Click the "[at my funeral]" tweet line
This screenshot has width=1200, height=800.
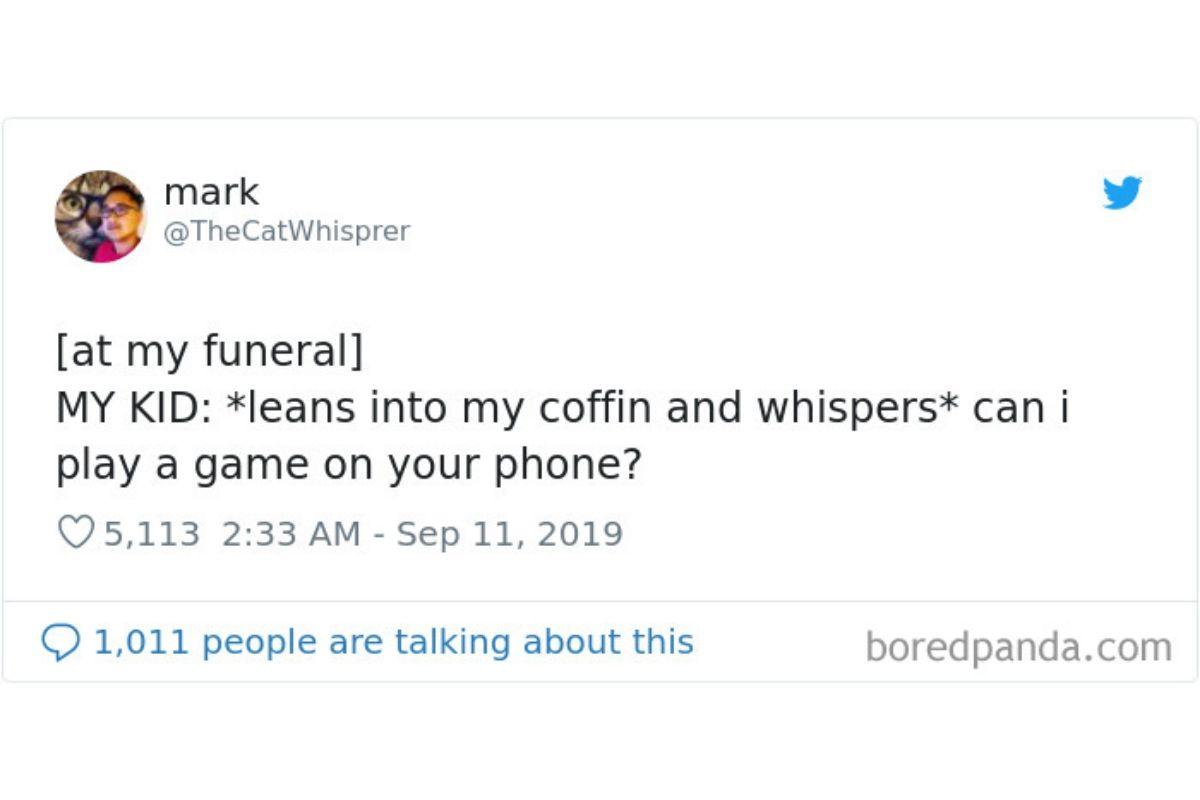(209, 352)
